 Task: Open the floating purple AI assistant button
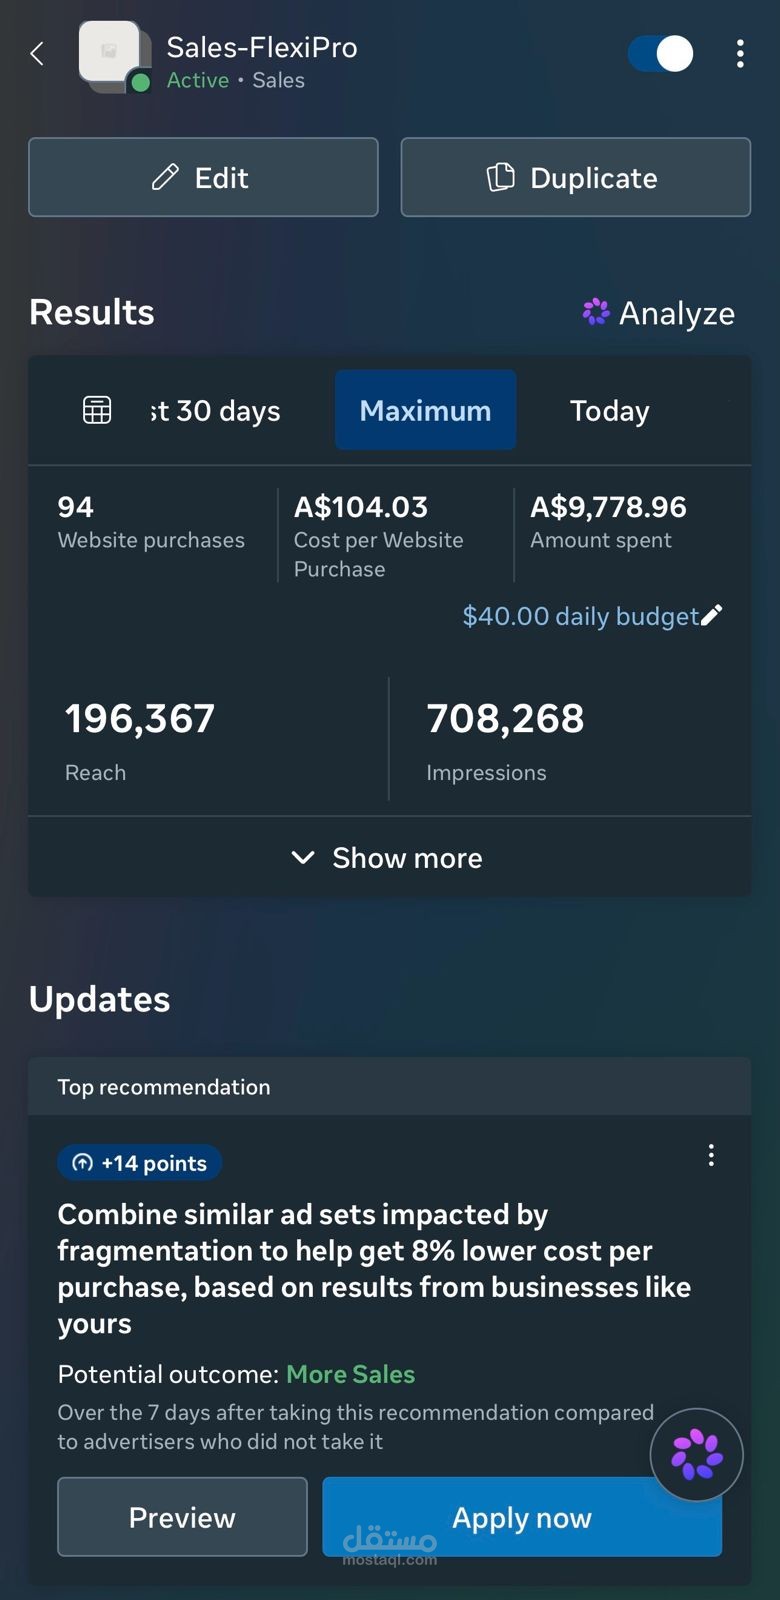pos(697,1455)
